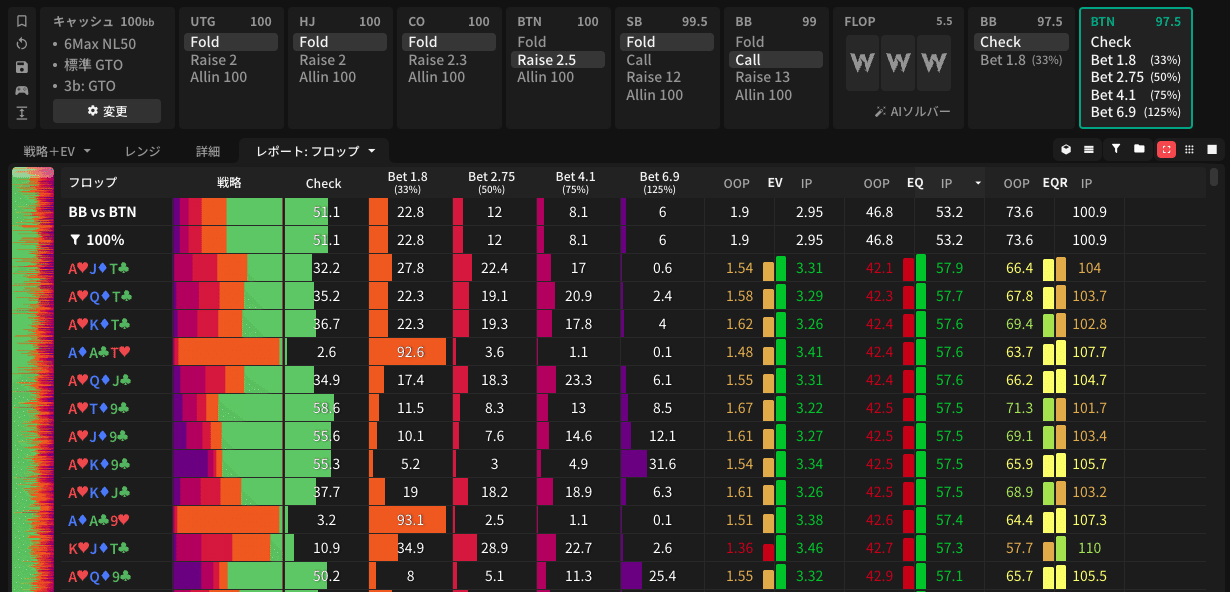
Task: Click the 変更 settings button
Action: (107, 111)
